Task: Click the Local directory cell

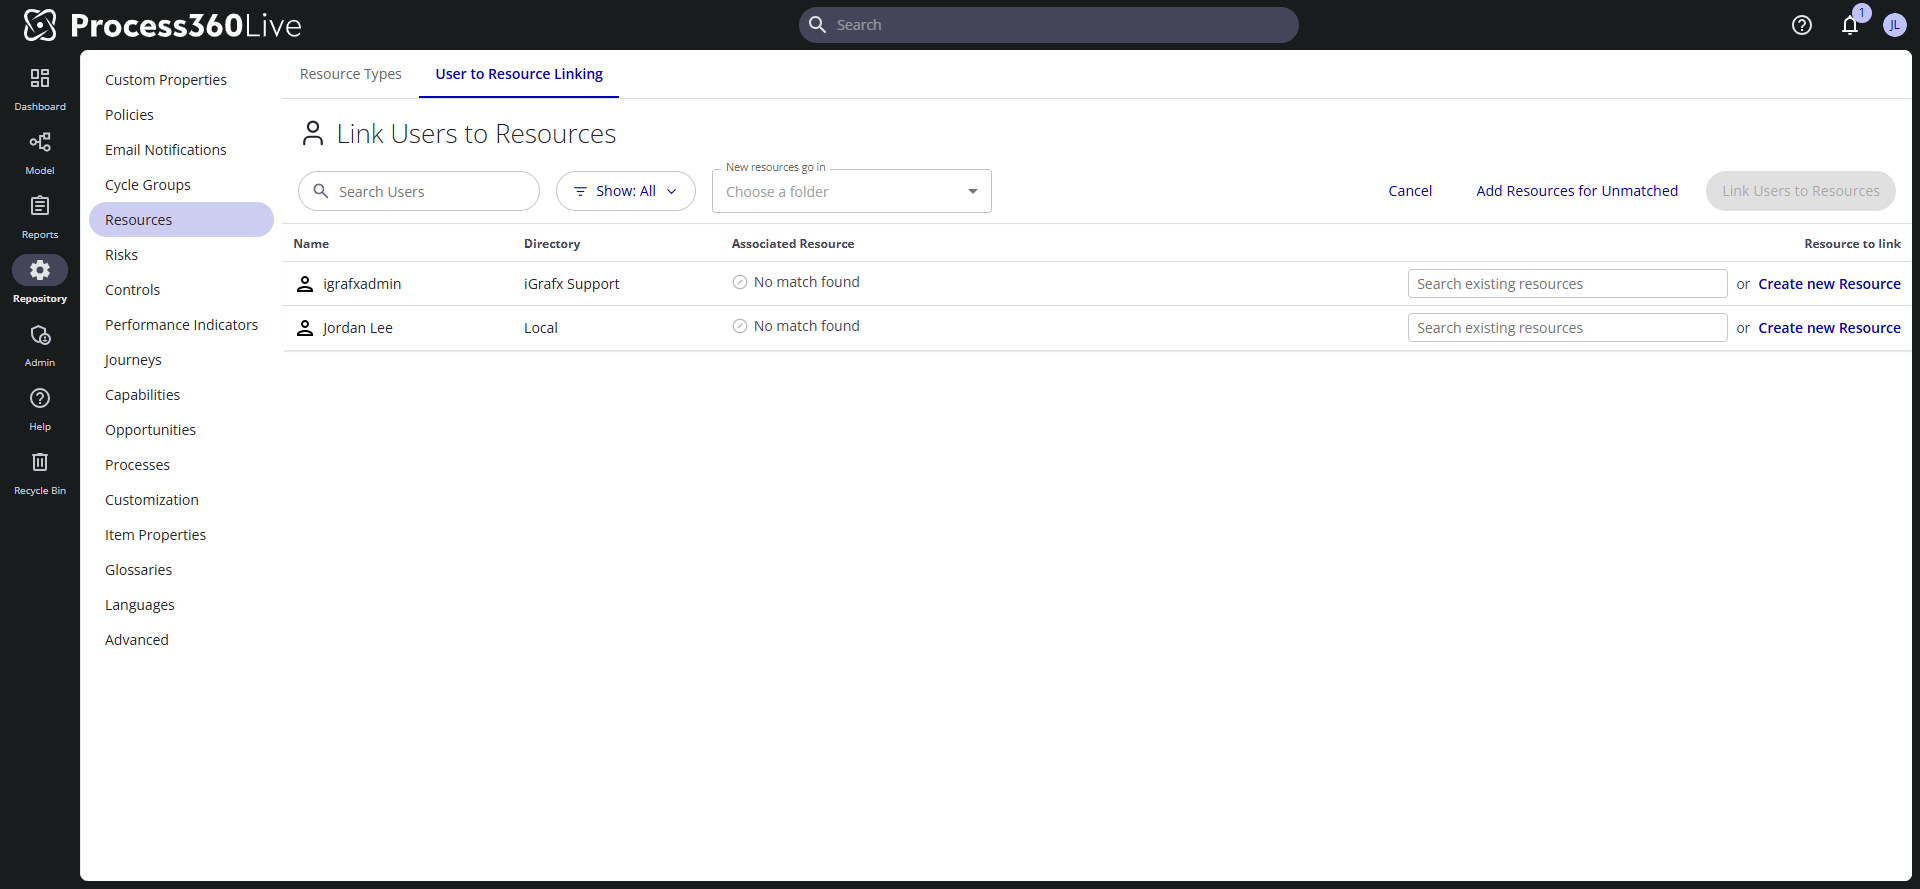Action: pyautogui.click(x=541, y=328)
